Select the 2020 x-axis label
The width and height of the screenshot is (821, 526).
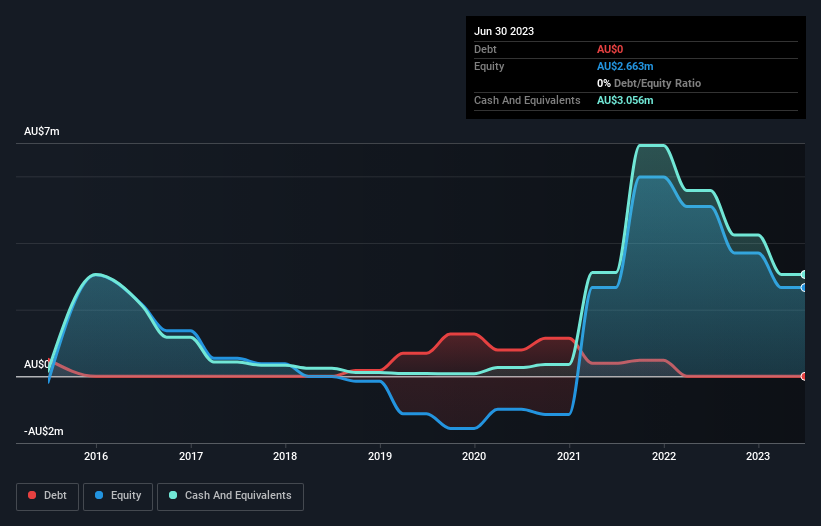[x=474, y=456]
